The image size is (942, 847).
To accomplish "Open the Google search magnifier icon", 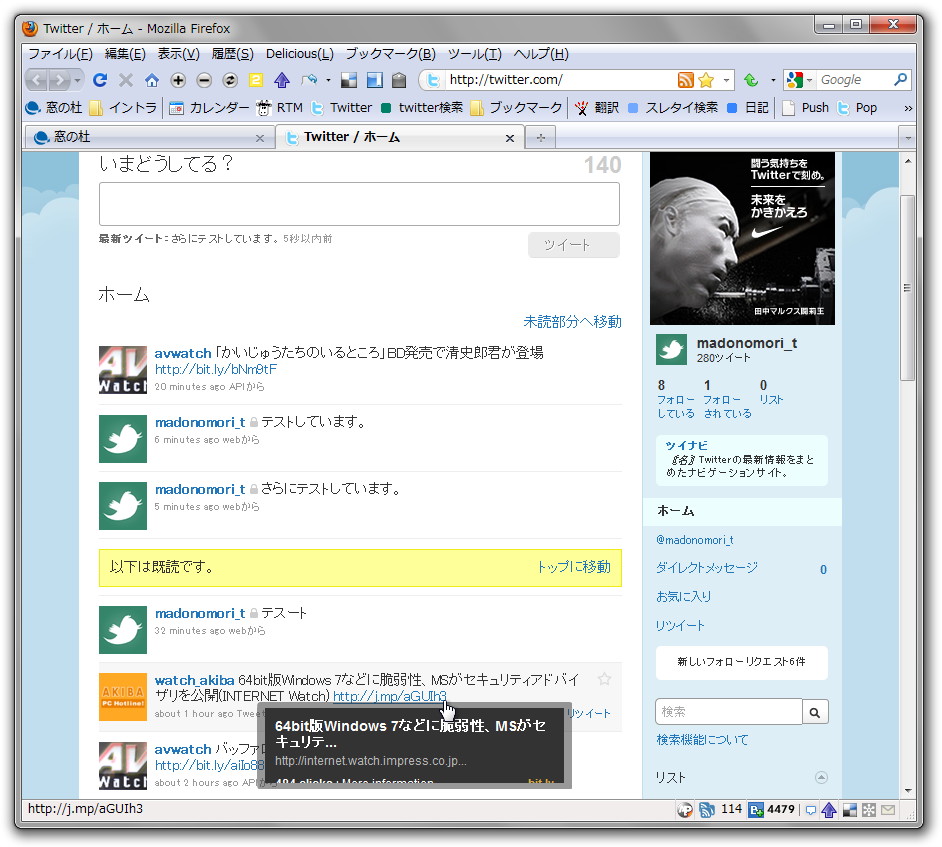I will (901, 79).
